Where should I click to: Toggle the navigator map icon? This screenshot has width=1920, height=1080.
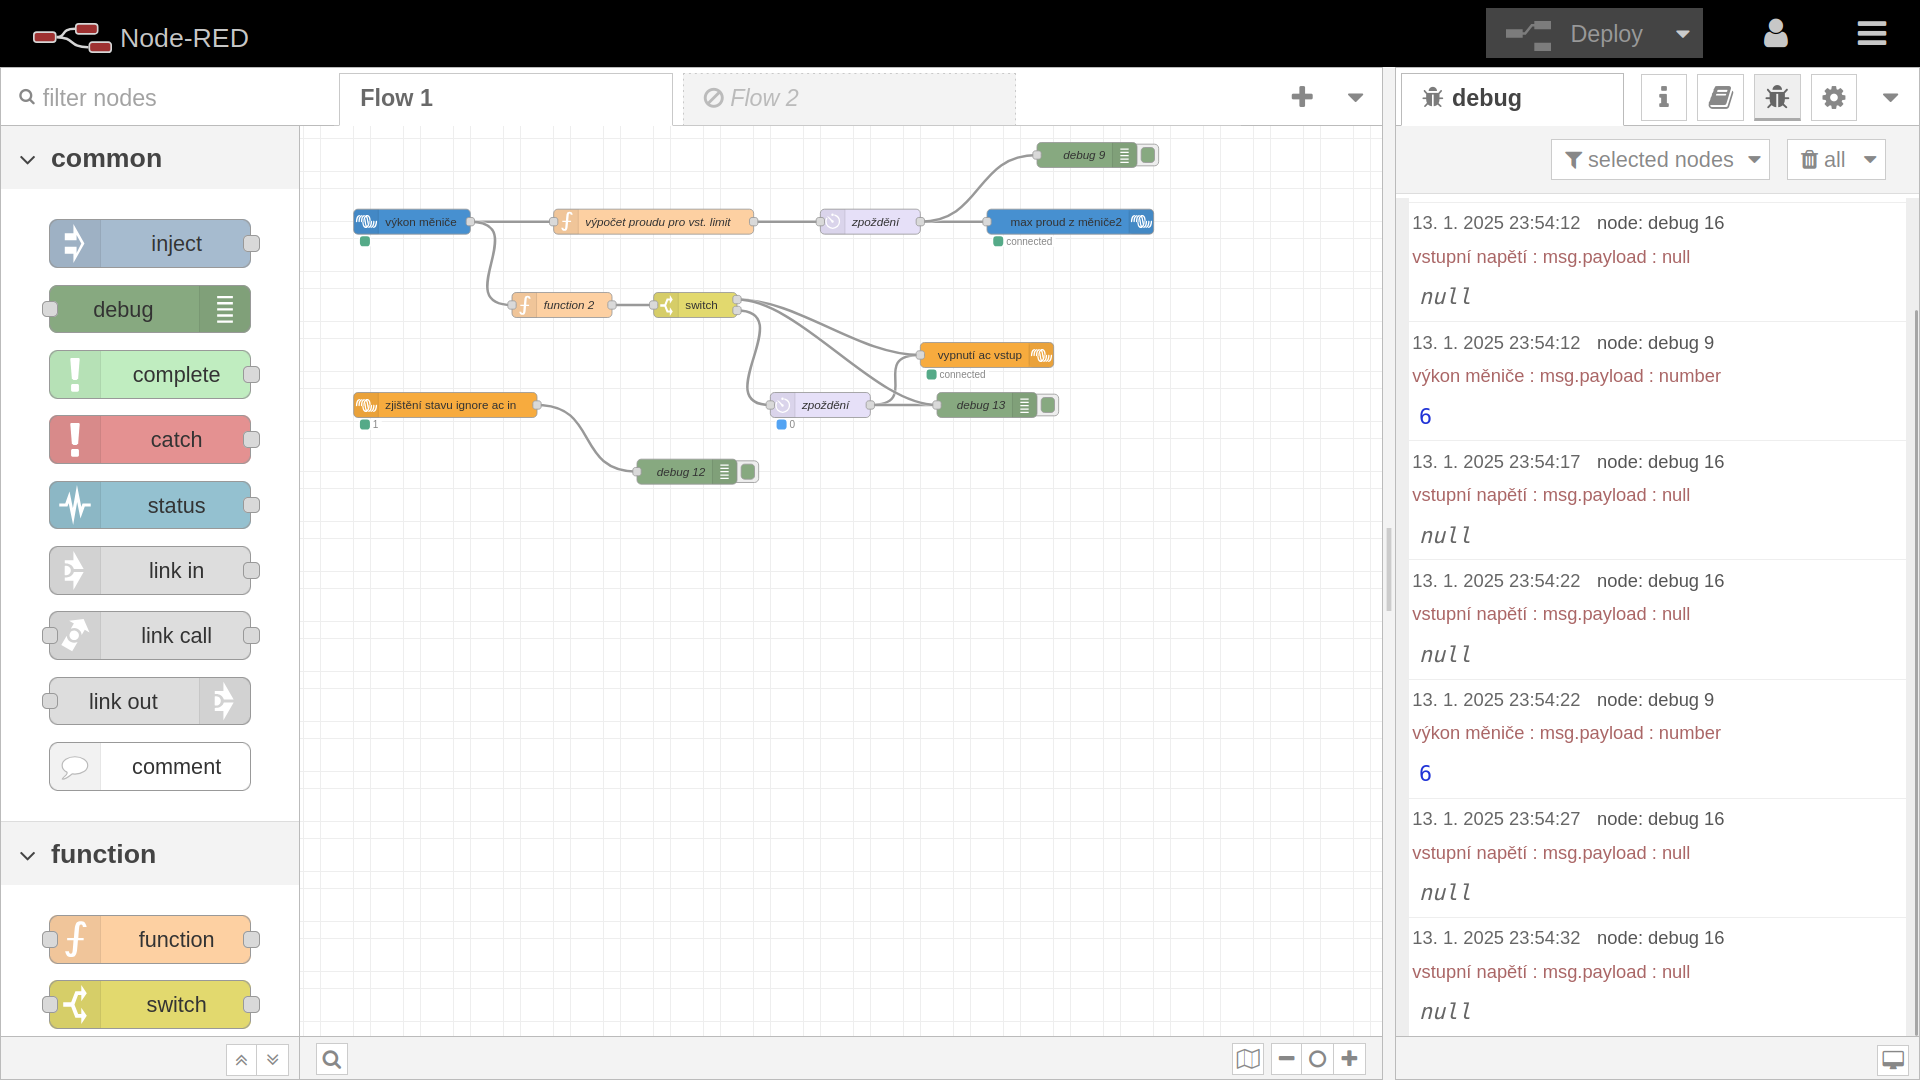point(1247,1059)
